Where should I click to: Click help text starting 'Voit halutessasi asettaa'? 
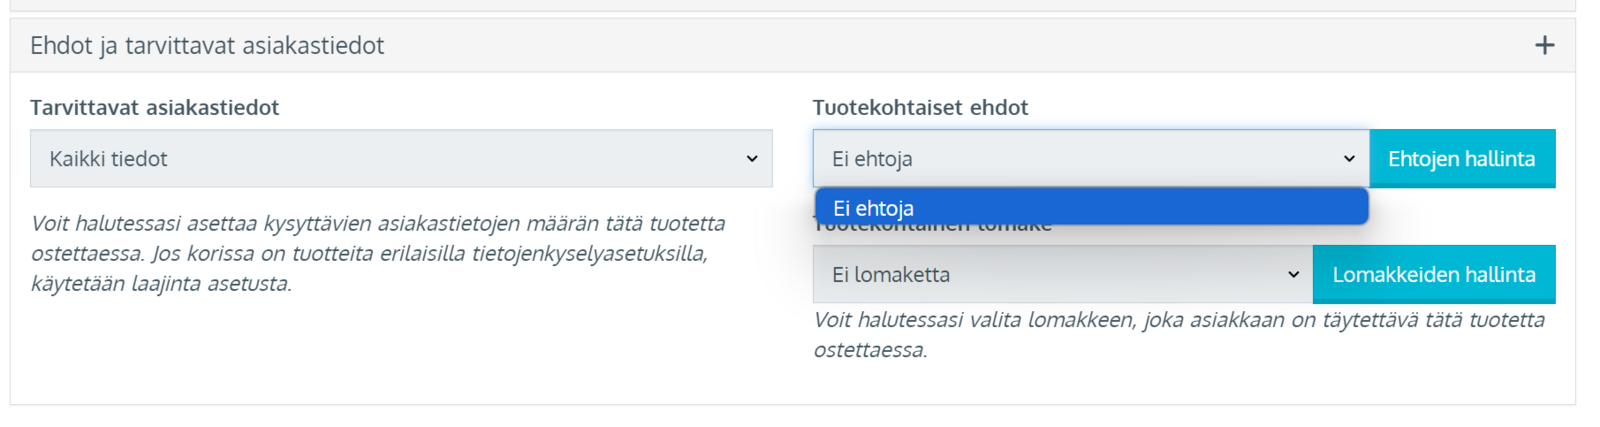pyautogui.click(x=378, y=253)
